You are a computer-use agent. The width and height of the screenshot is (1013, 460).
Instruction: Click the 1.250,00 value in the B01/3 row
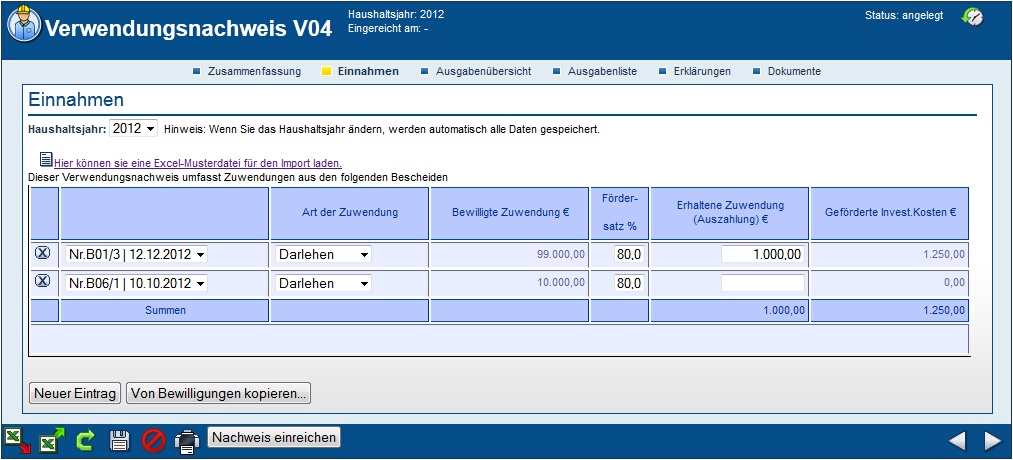[x=942, y=255]
